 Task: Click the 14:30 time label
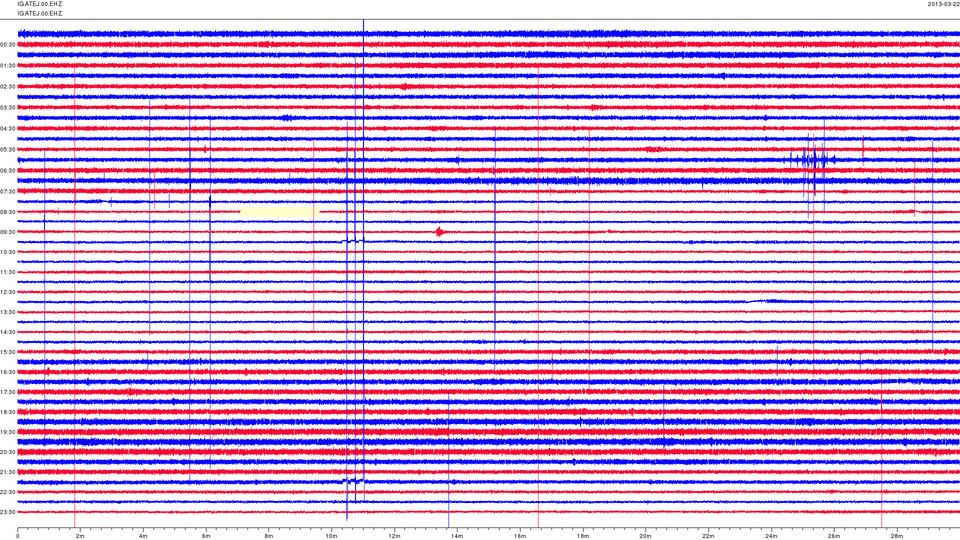(x=8, y=332)
